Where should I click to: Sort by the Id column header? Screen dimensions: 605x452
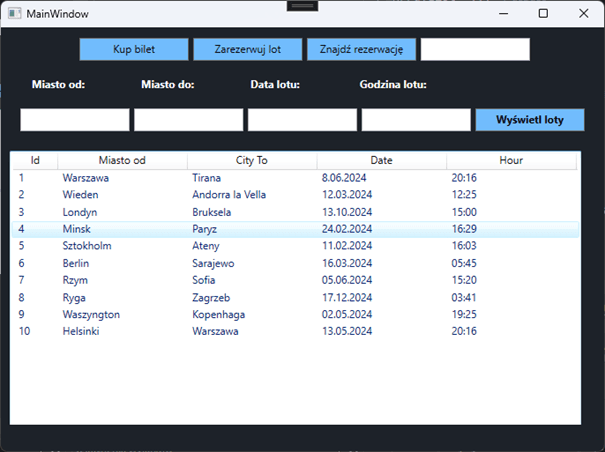tap(35, 160)
